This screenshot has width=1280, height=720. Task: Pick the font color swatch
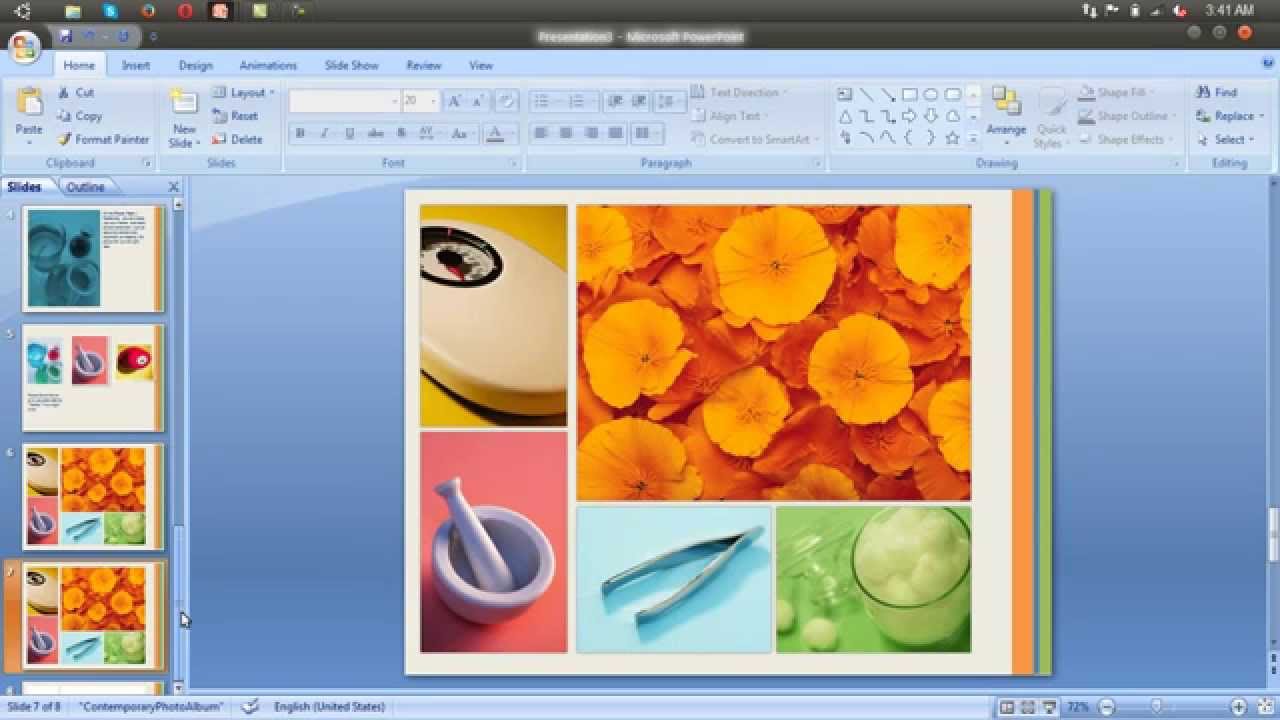pos(493,133)
